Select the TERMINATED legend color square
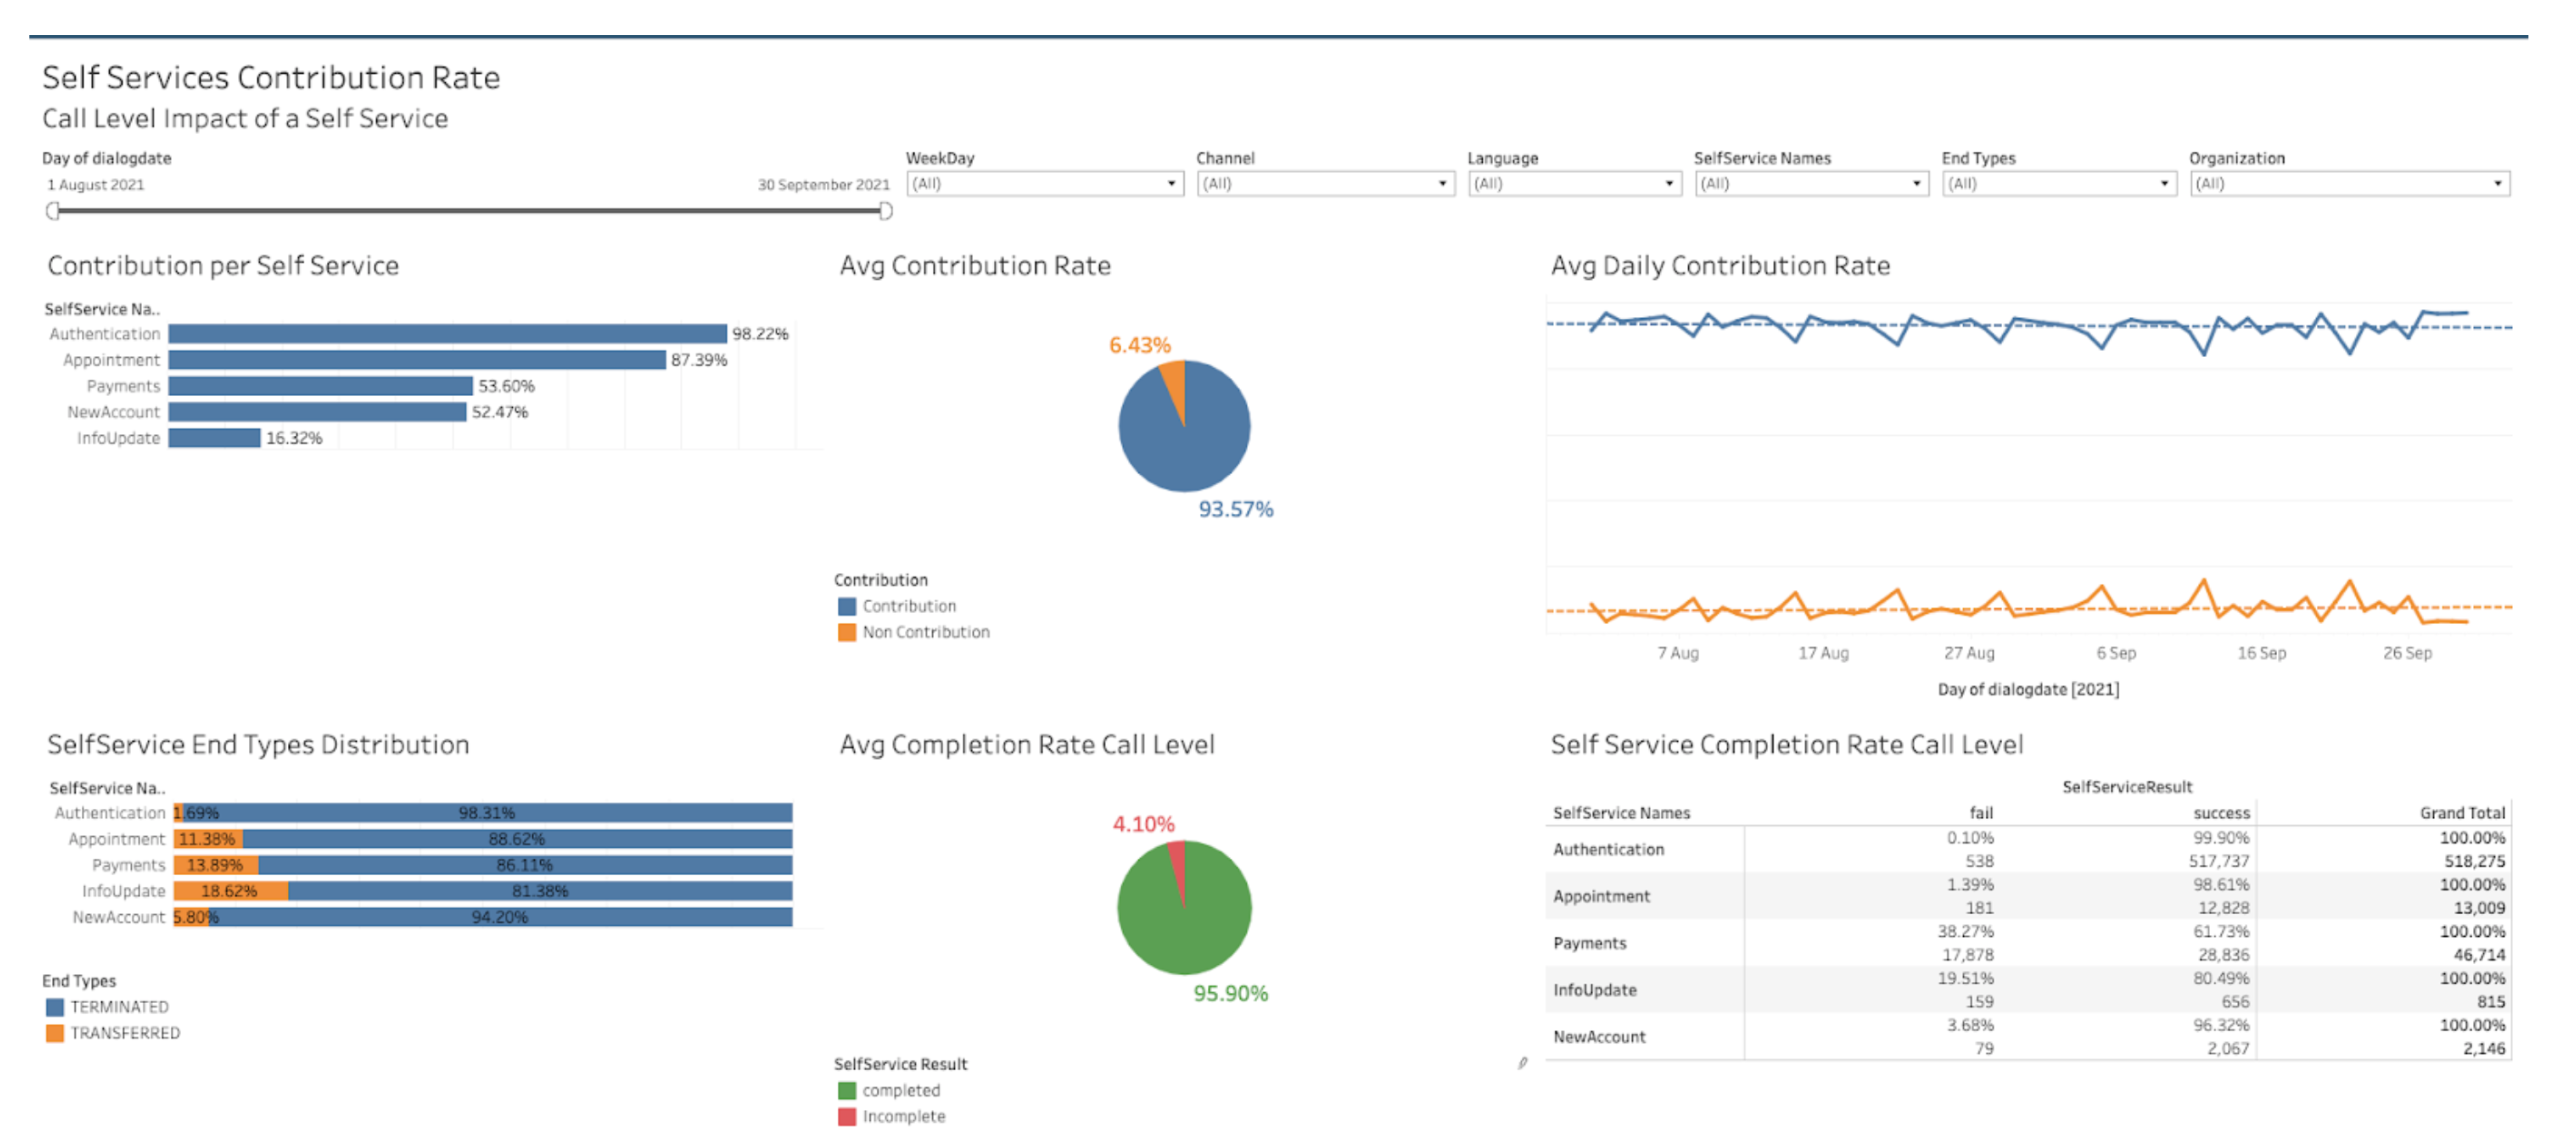The height and width of the screenshot is (1142, 2576). pos(55,1007)
